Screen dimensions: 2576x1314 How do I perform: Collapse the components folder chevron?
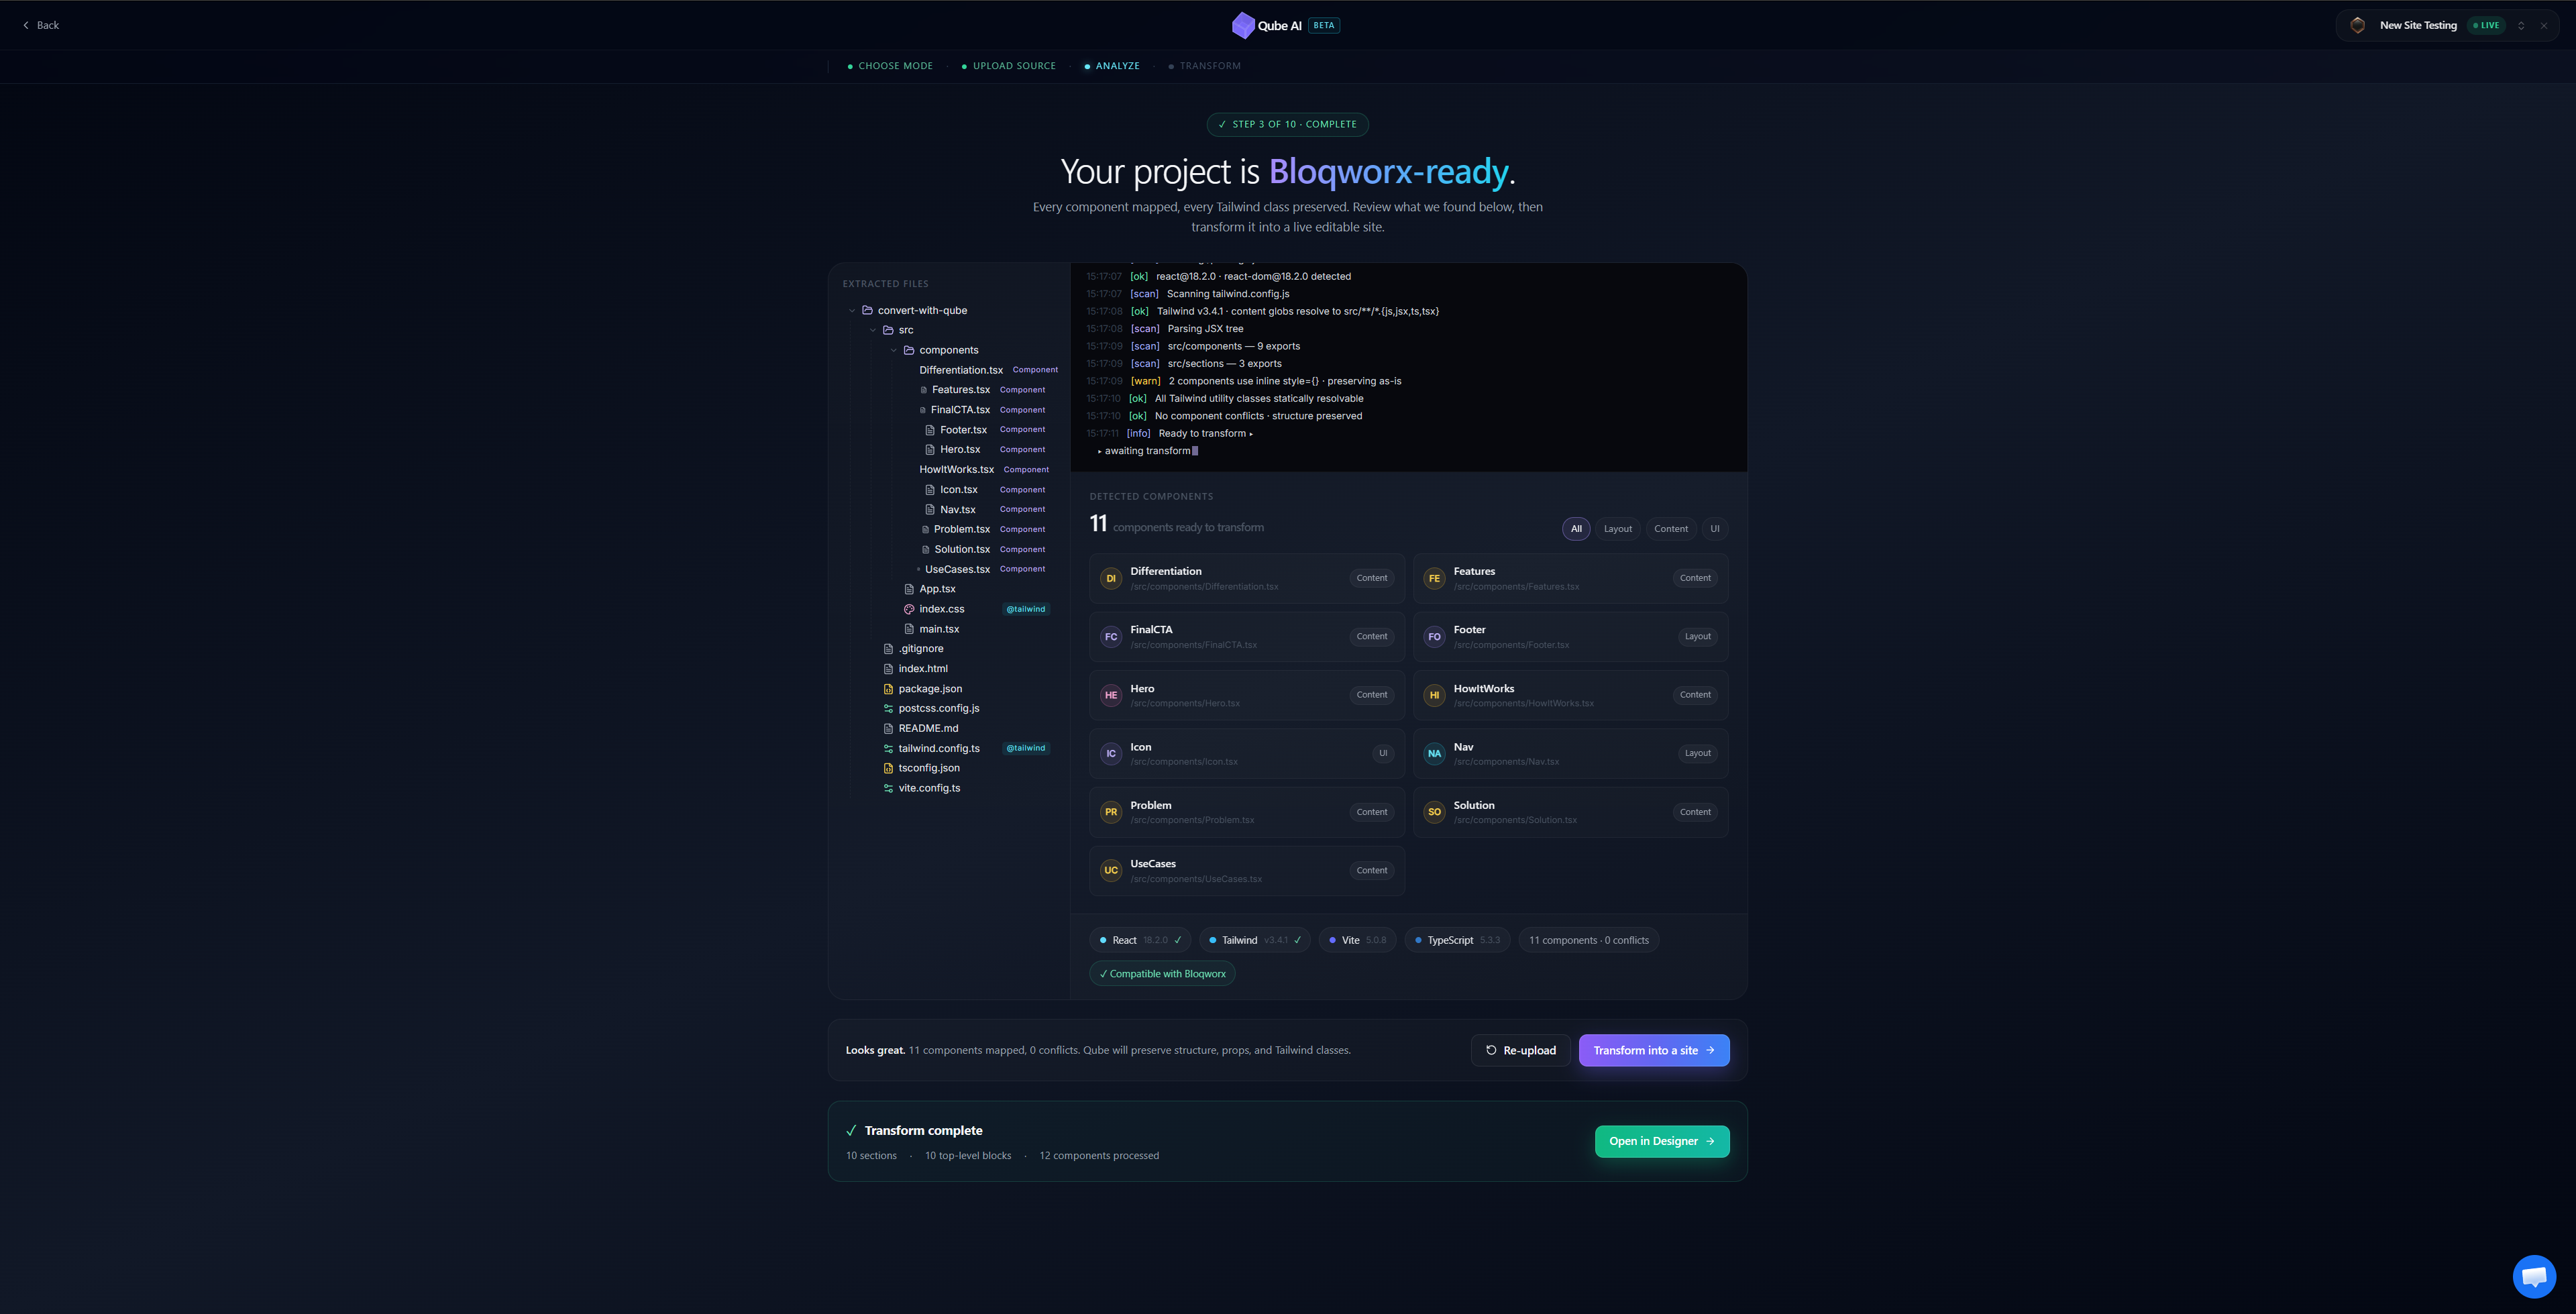click(894, 350)
